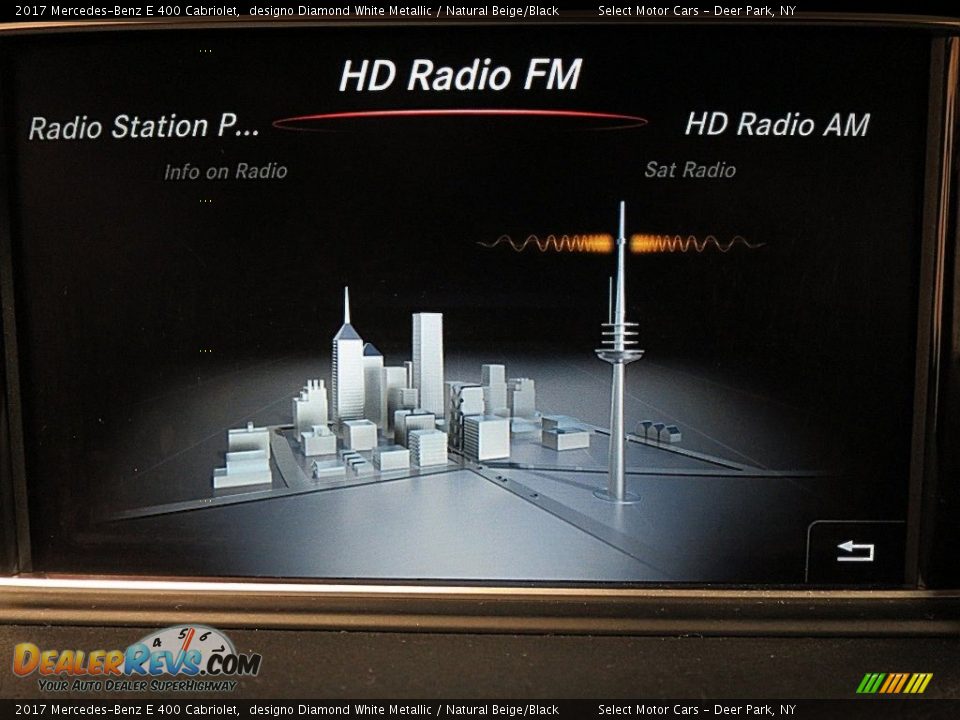Select Info on Radio option
The height and width of the screenshot is (720, 960).
pyautogui.click(x=225, y=171)
